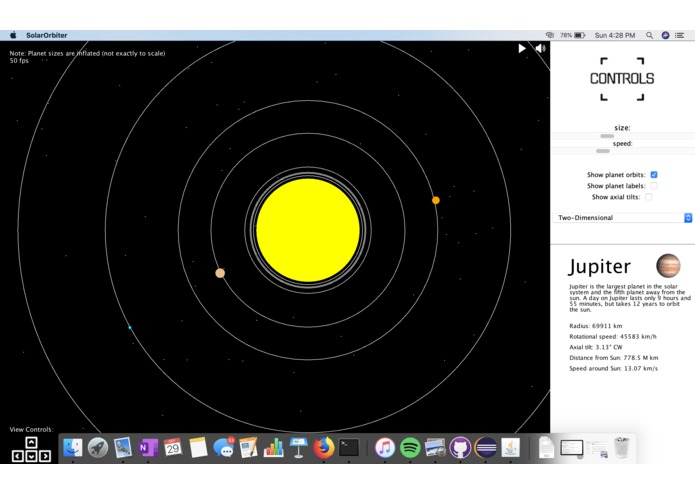Image resolution: width=695 pixels, height=494 pixels.
Task: Open the Apple menu
Action: (13, 35)
